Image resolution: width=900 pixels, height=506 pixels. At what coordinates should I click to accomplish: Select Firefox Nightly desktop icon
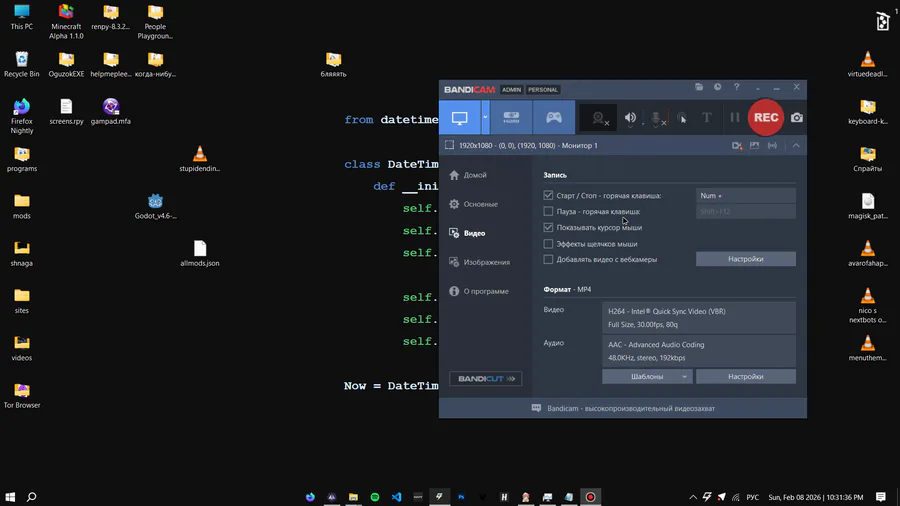[22, 116]
